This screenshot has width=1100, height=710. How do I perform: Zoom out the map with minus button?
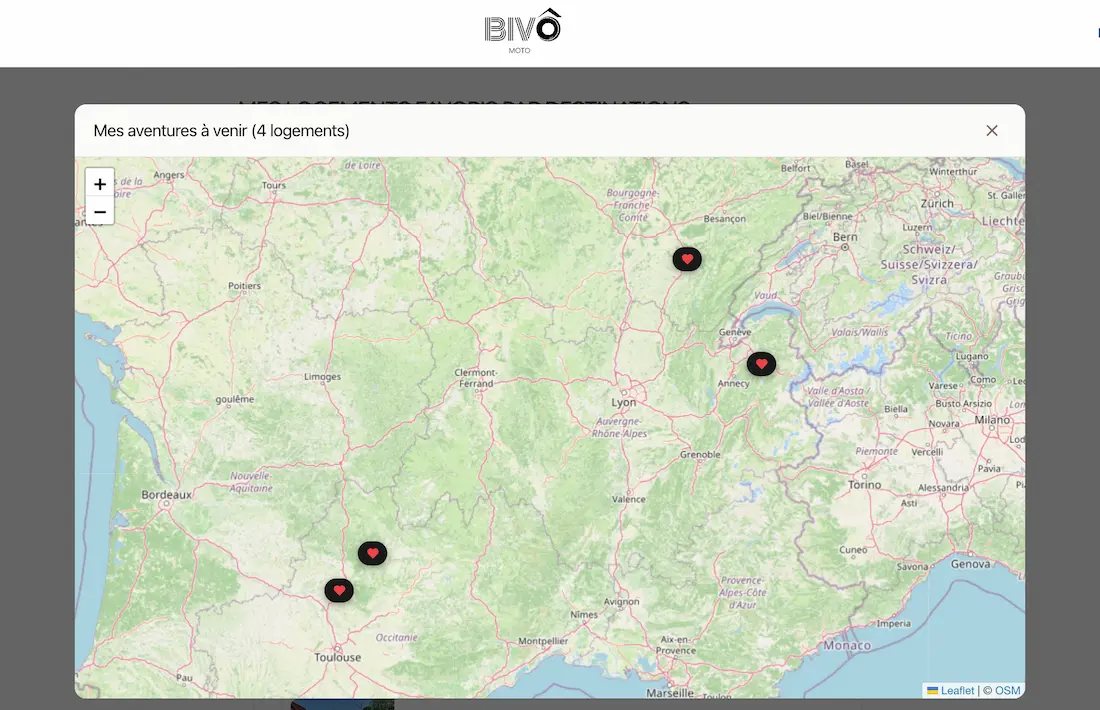coord(100,211)
